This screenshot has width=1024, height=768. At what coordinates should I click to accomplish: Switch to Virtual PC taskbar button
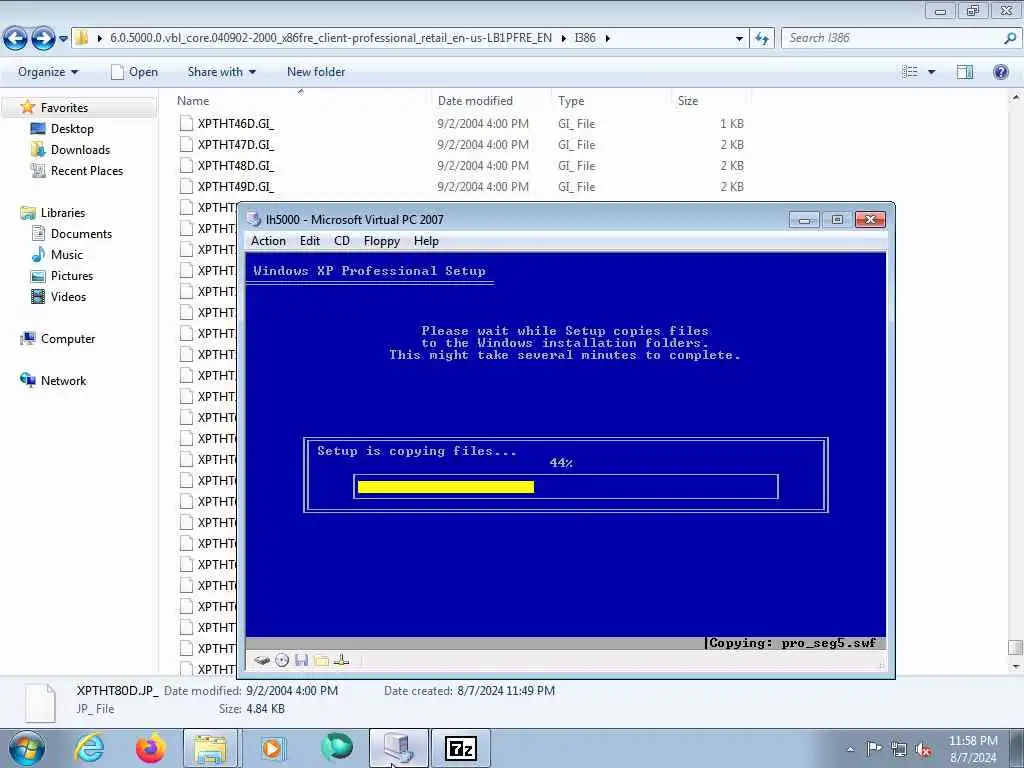(x=399, y=748)
